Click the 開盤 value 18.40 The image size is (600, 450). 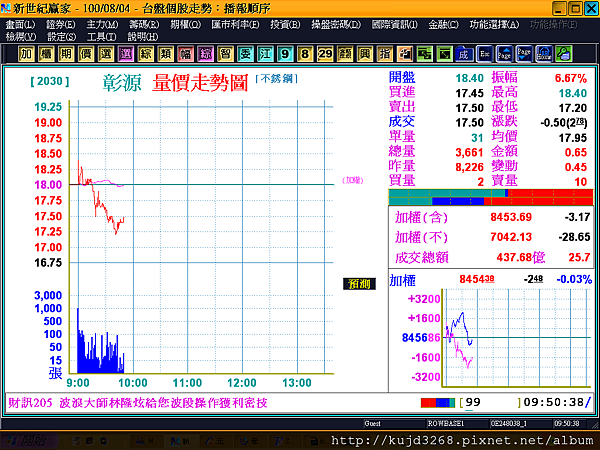(470, 78)
